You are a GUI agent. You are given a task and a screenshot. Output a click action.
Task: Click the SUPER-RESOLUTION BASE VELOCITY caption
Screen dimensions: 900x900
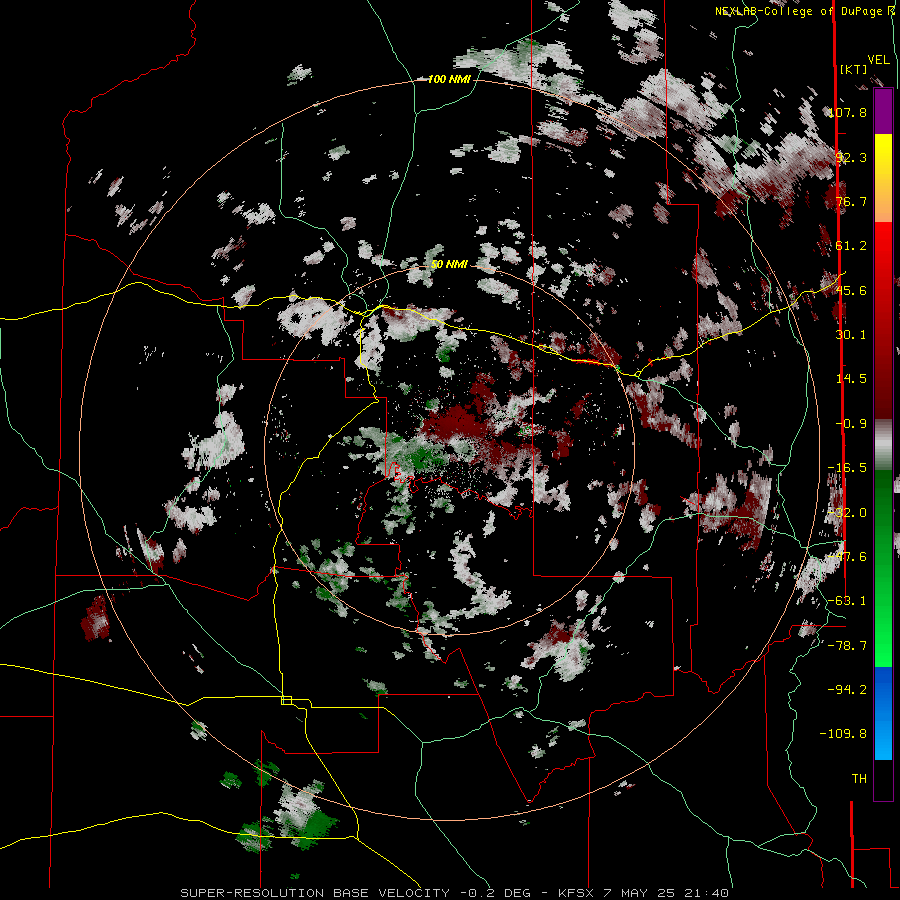tap(315, 893)
